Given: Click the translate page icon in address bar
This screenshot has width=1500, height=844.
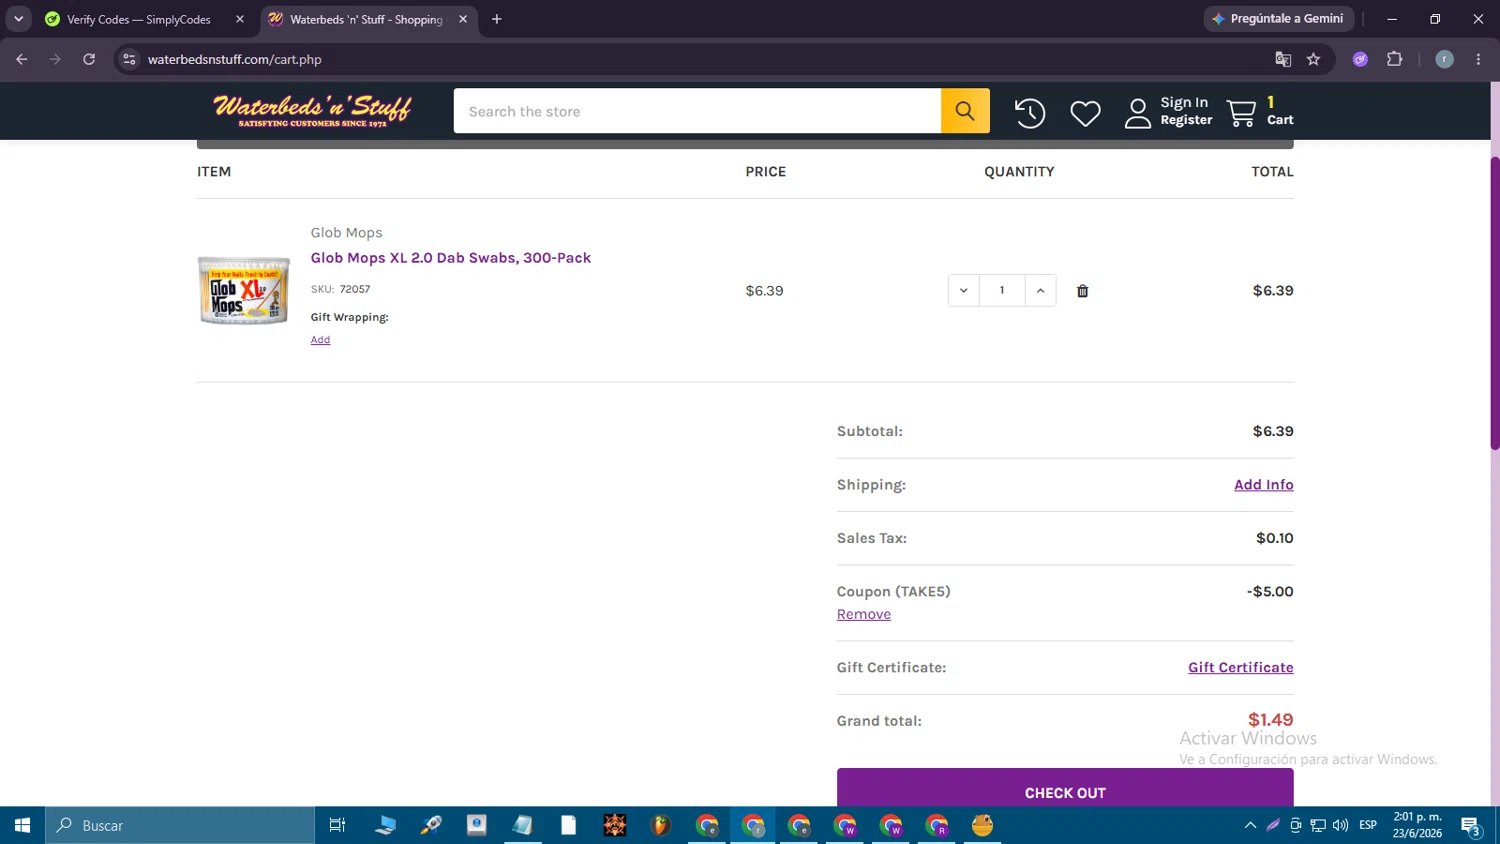Looking at the screenshot, I should tap(1283, 59).
